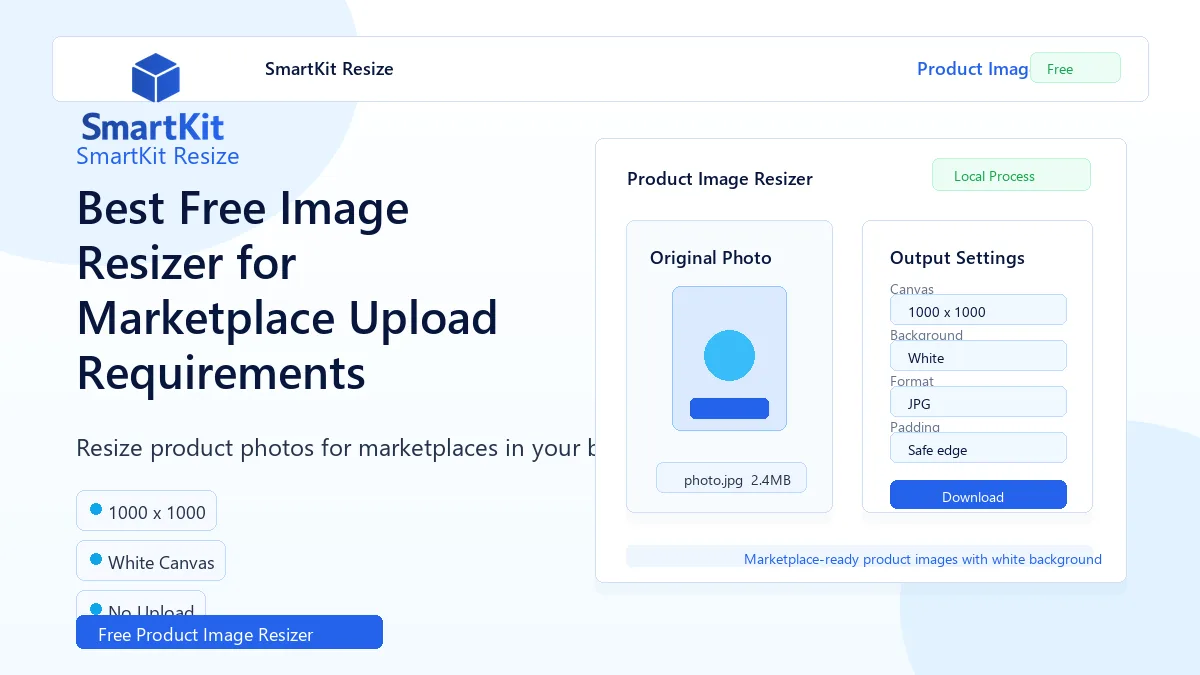Screen dimensions: 1200x675
Task: Click the blue dot in 1000 x 1000 chip
Action: pyautogui.click(x=96, y=509)
